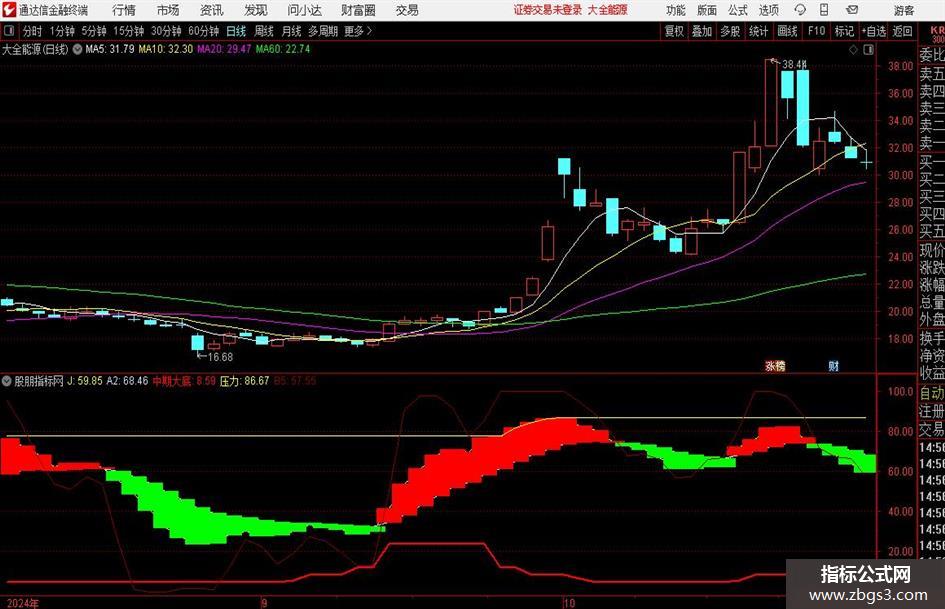Open the 交易 menu
The width and height of the screenshot is (945, 609).
pyautogui.click(x=407, y=10)
